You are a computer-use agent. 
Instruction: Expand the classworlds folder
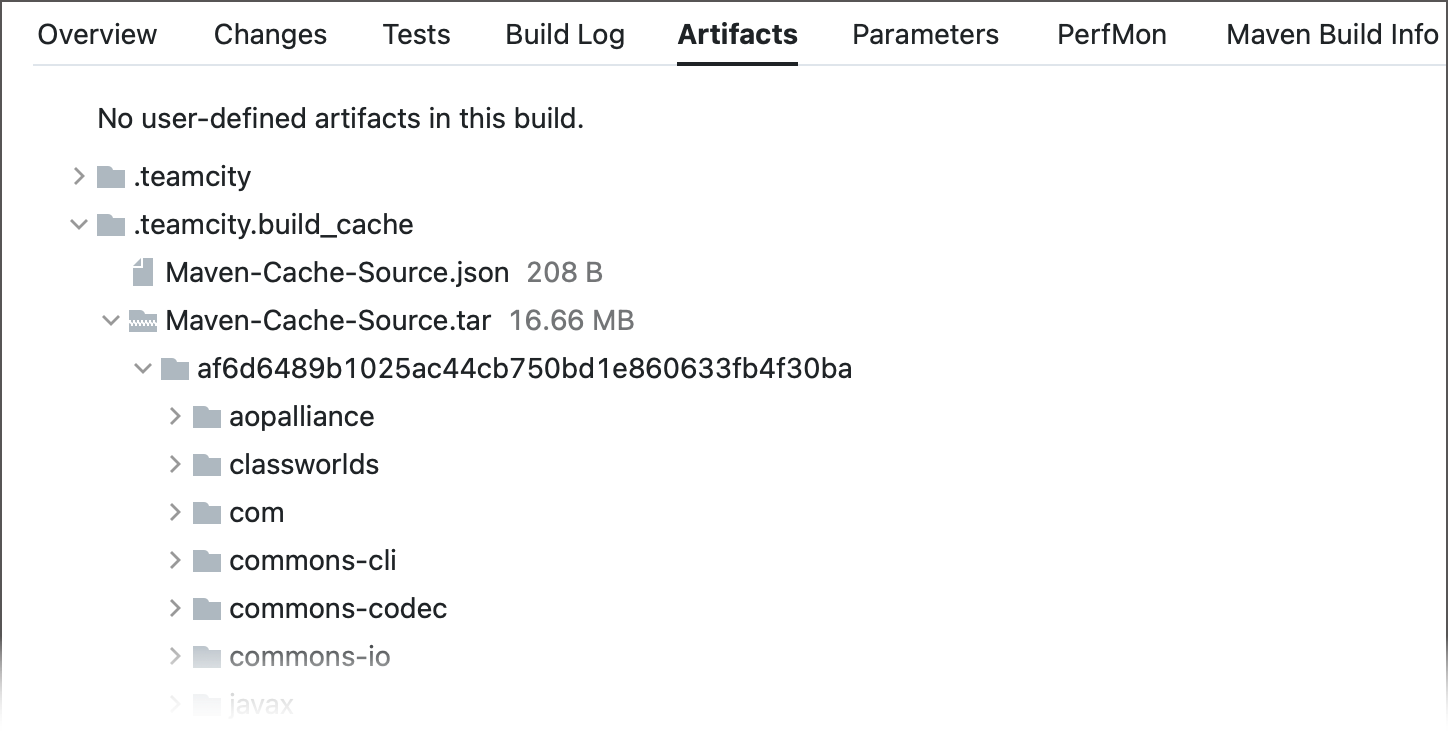tap(176, 464)
